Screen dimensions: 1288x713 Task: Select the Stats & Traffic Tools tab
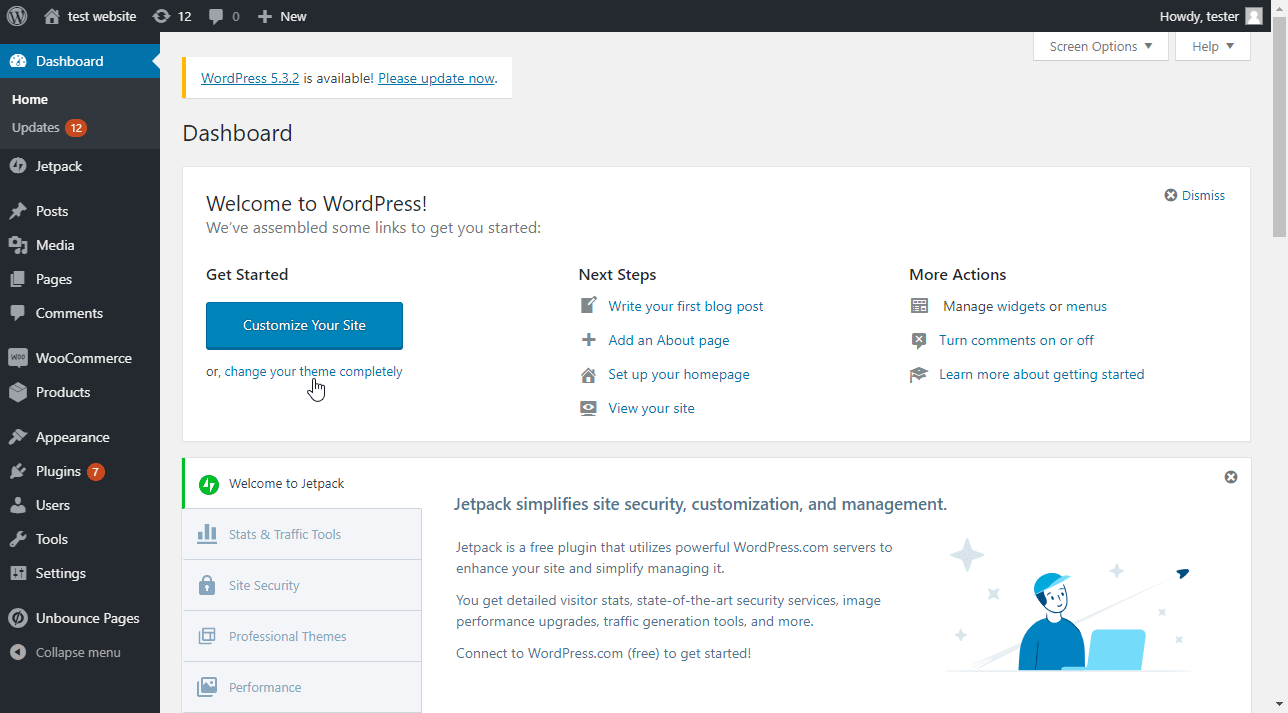pyautogui.click(x=302, y=534)
